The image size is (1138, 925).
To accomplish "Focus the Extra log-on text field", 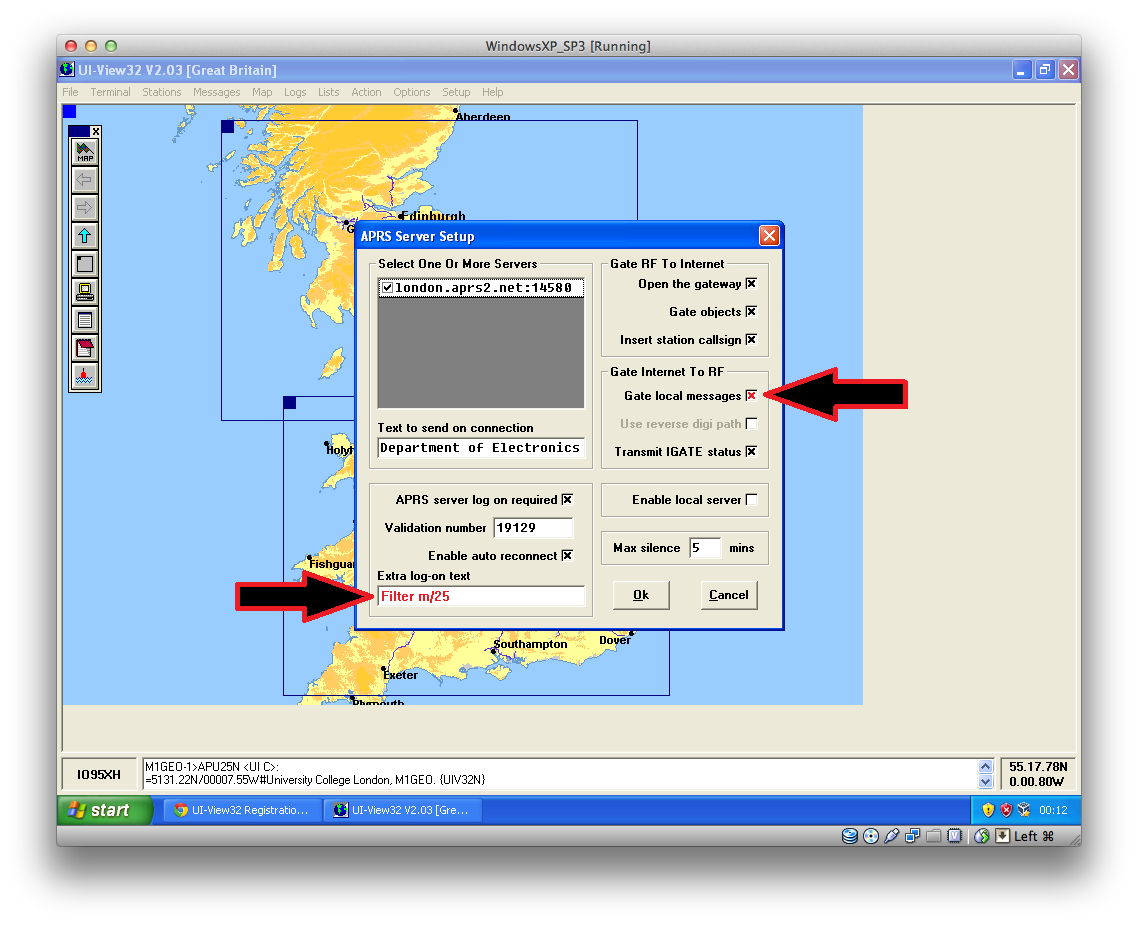I will point(480,596).
